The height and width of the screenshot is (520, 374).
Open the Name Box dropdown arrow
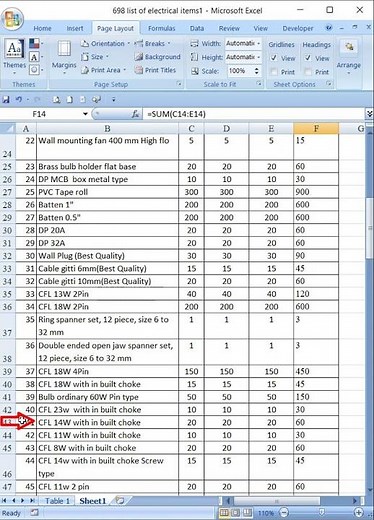pyautogui.click(x=85, y=114)
